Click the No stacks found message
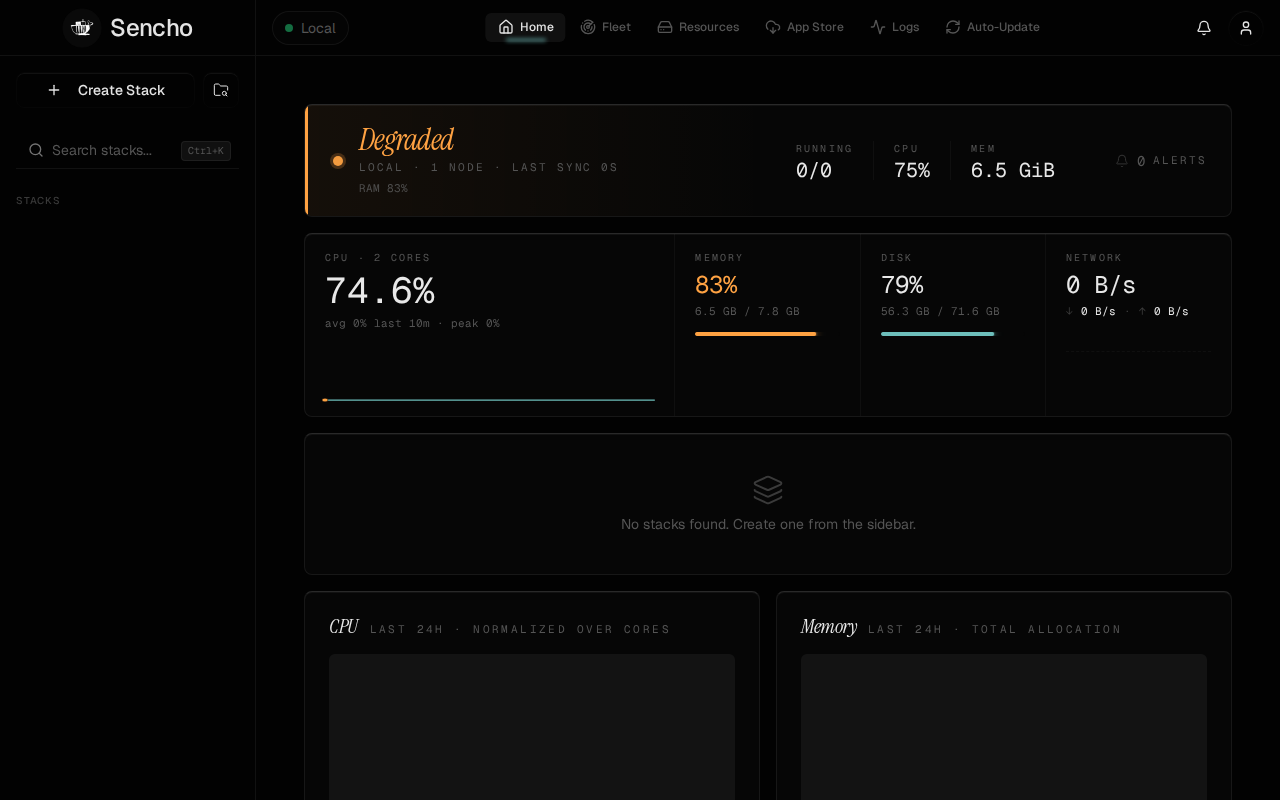The image size is (1280, 800). point(768,524)
